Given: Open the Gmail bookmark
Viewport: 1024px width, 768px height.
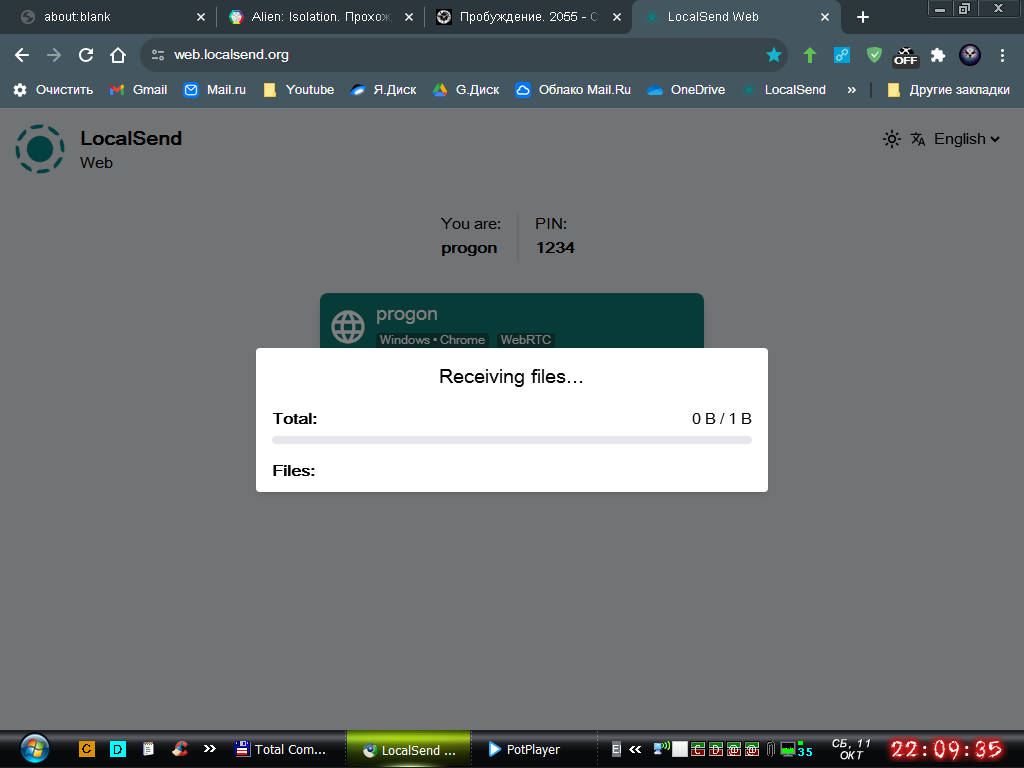Looking at the screenshot, I should point(138,90).
